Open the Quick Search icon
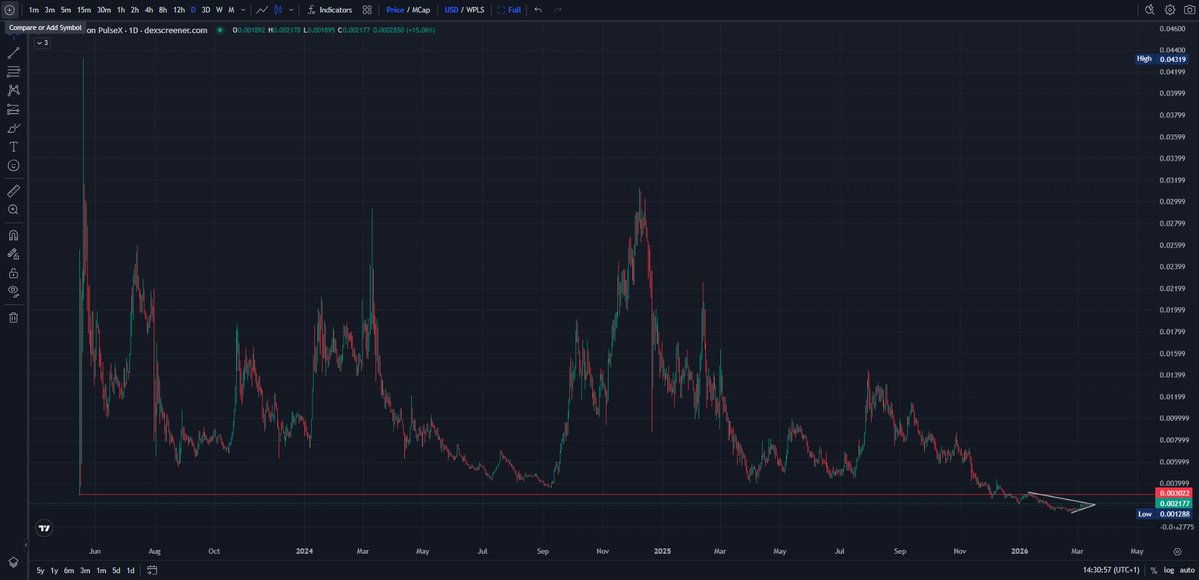This screenshot has width=1199, height=580. pyautogui.click(x=1149, y=10)
